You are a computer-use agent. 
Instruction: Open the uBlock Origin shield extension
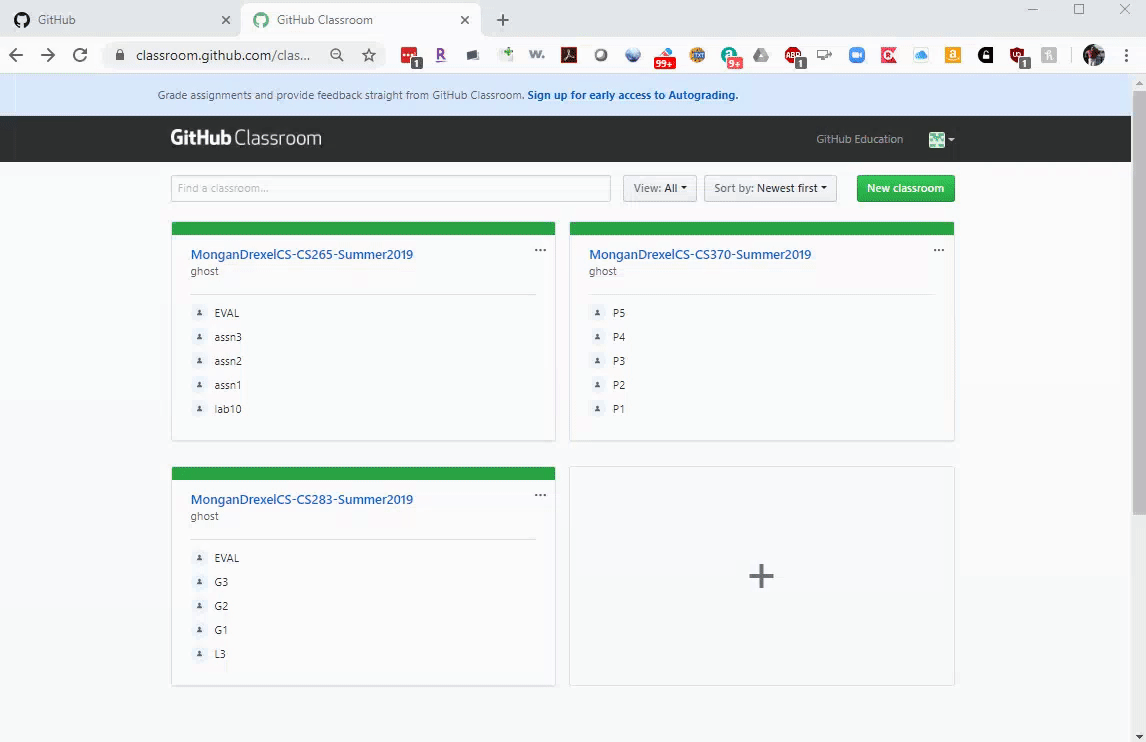coord(1017,56)
